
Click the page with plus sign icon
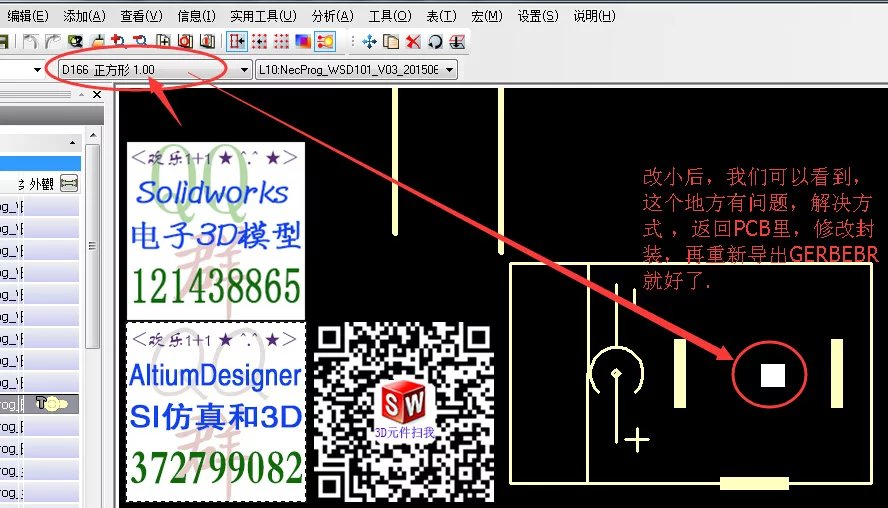(163, 41)
